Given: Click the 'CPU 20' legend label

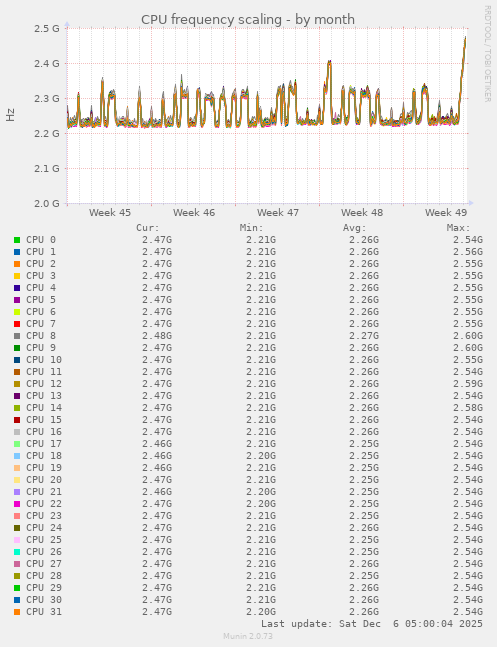Looking at the screenshot, I should pyautogui.click(x=44, y=480).
